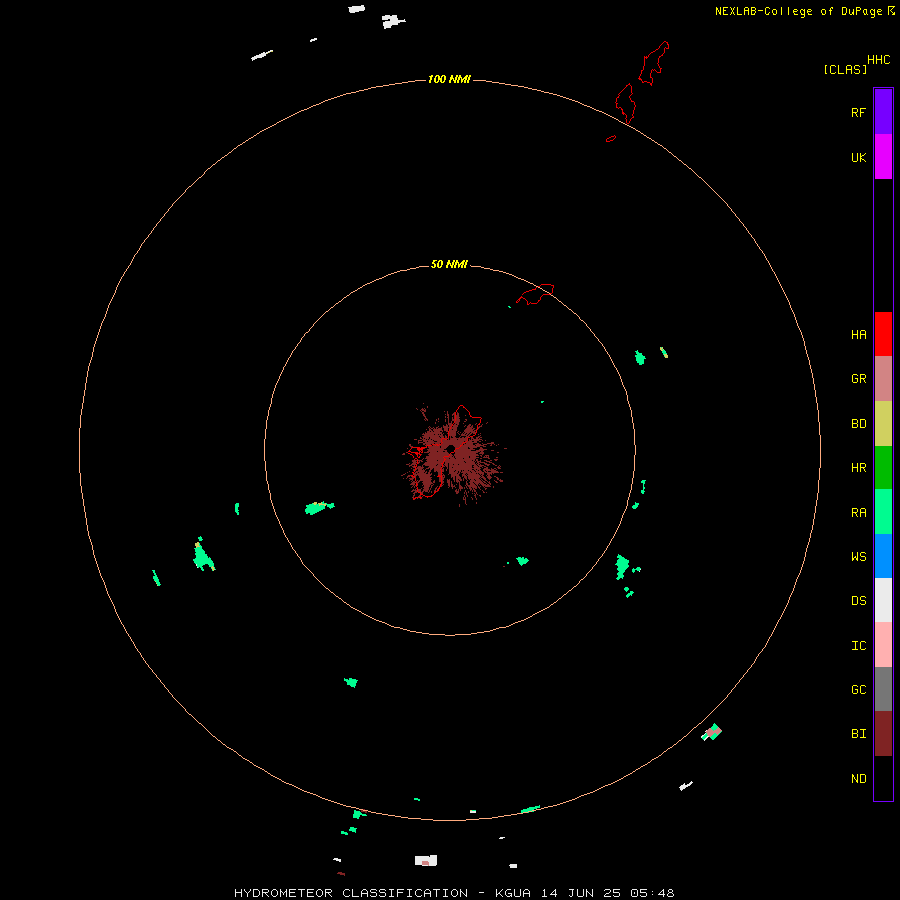Viewport: 900px width, 900px height.
Task: Click the IC pink legend swatch
Action: tap(883, 645)
